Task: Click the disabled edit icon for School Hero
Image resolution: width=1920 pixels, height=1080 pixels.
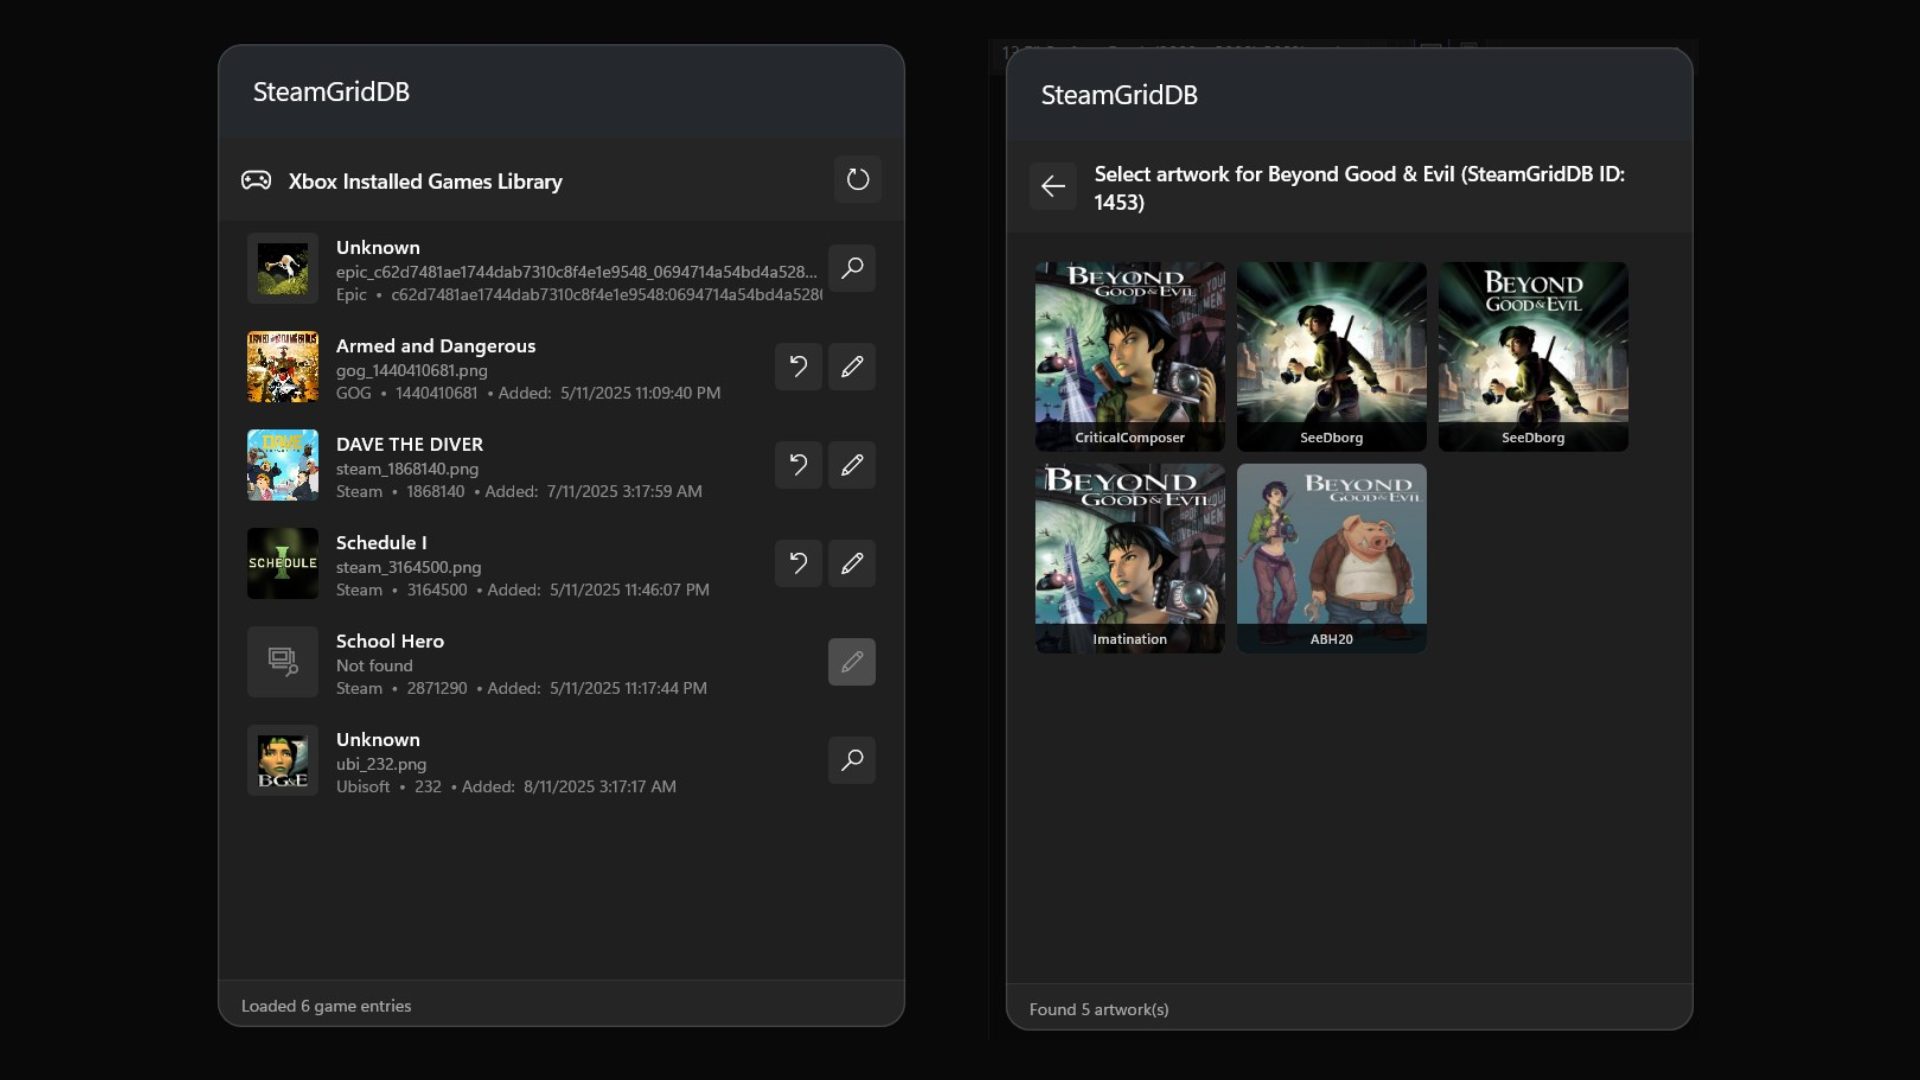Action: [851, 661]
